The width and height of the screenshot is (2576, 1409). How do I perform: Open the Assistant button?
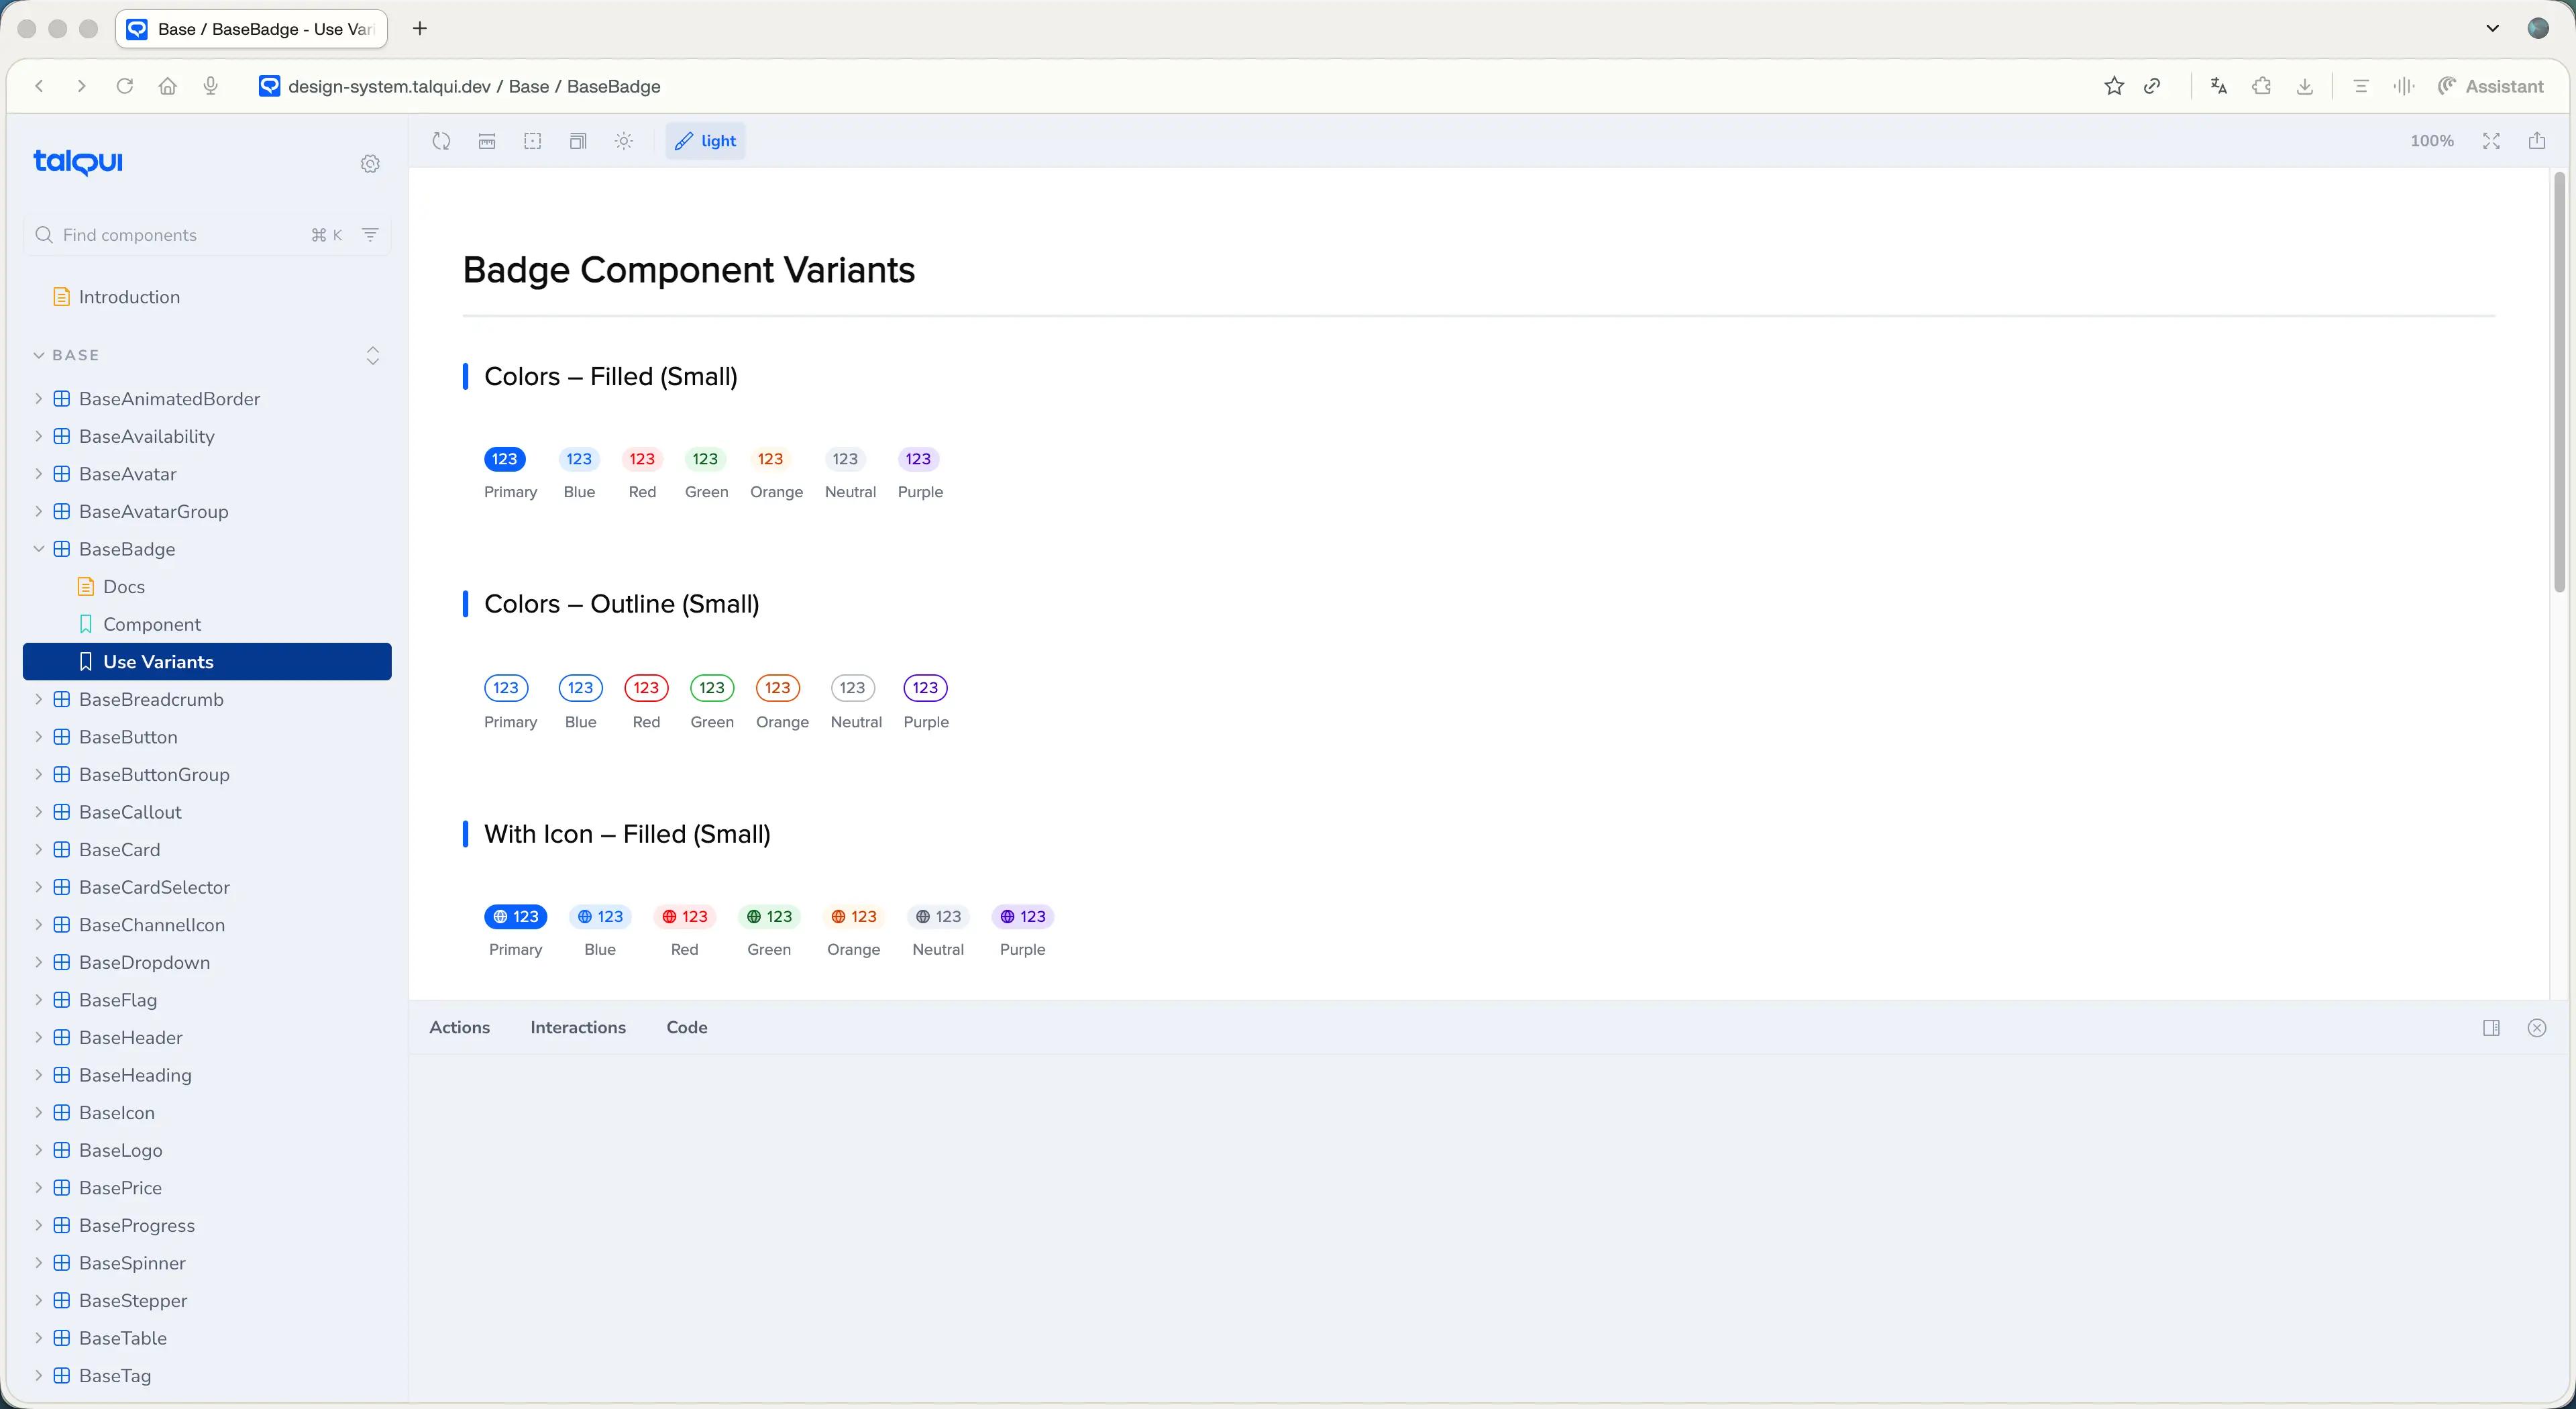click(2490, 86)
